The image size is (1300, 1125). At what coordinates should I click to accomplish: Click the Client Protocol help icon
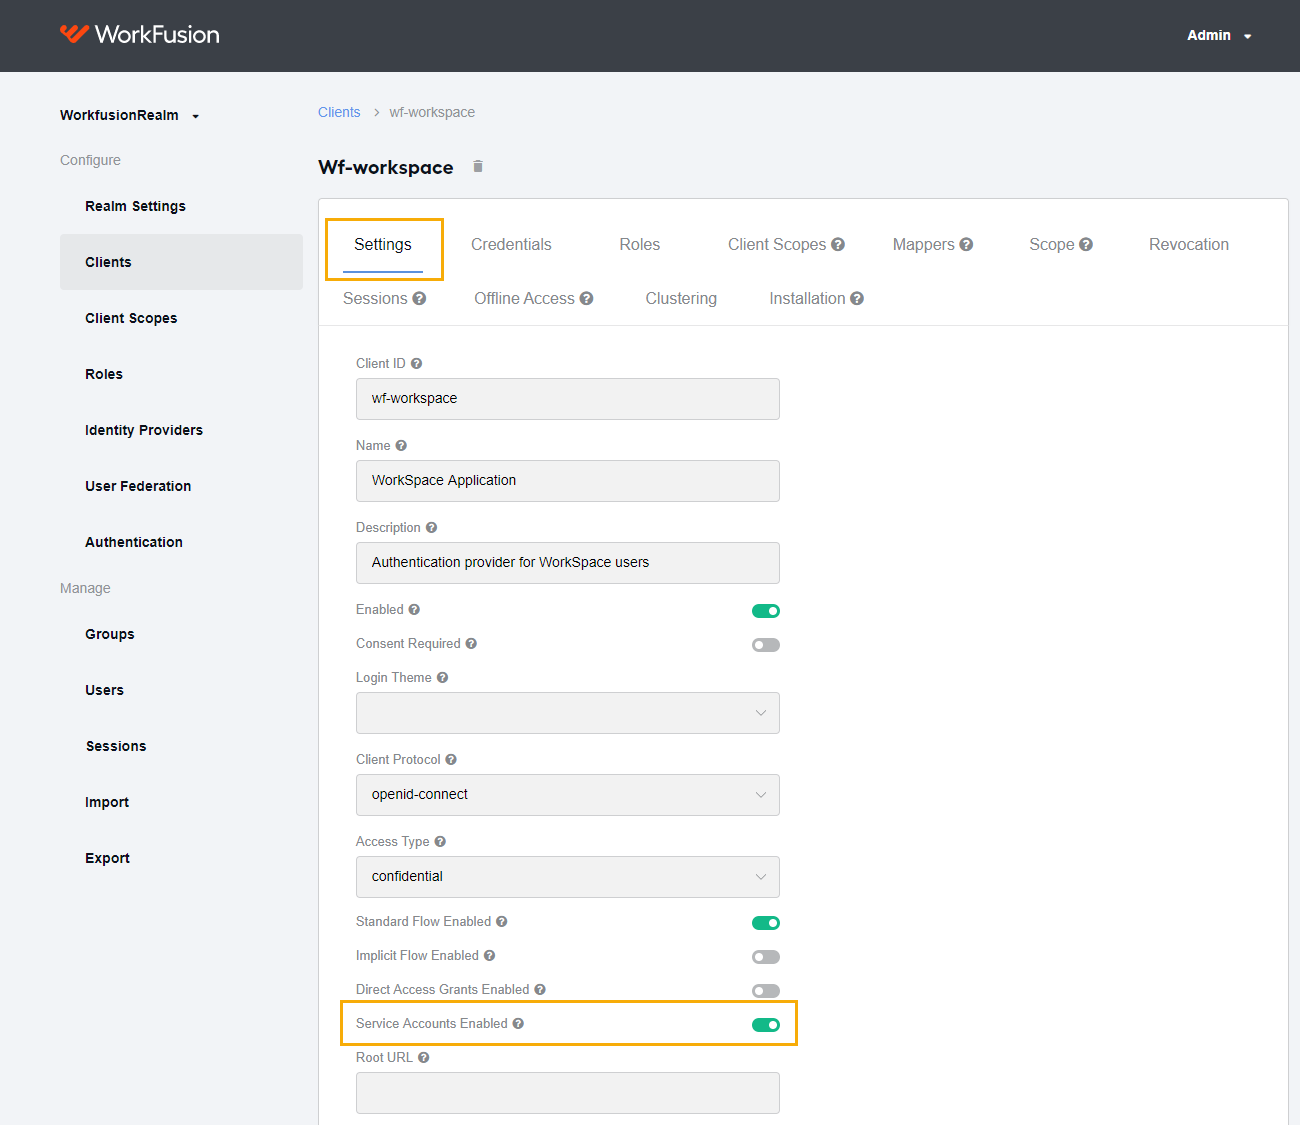pos(451,760)
